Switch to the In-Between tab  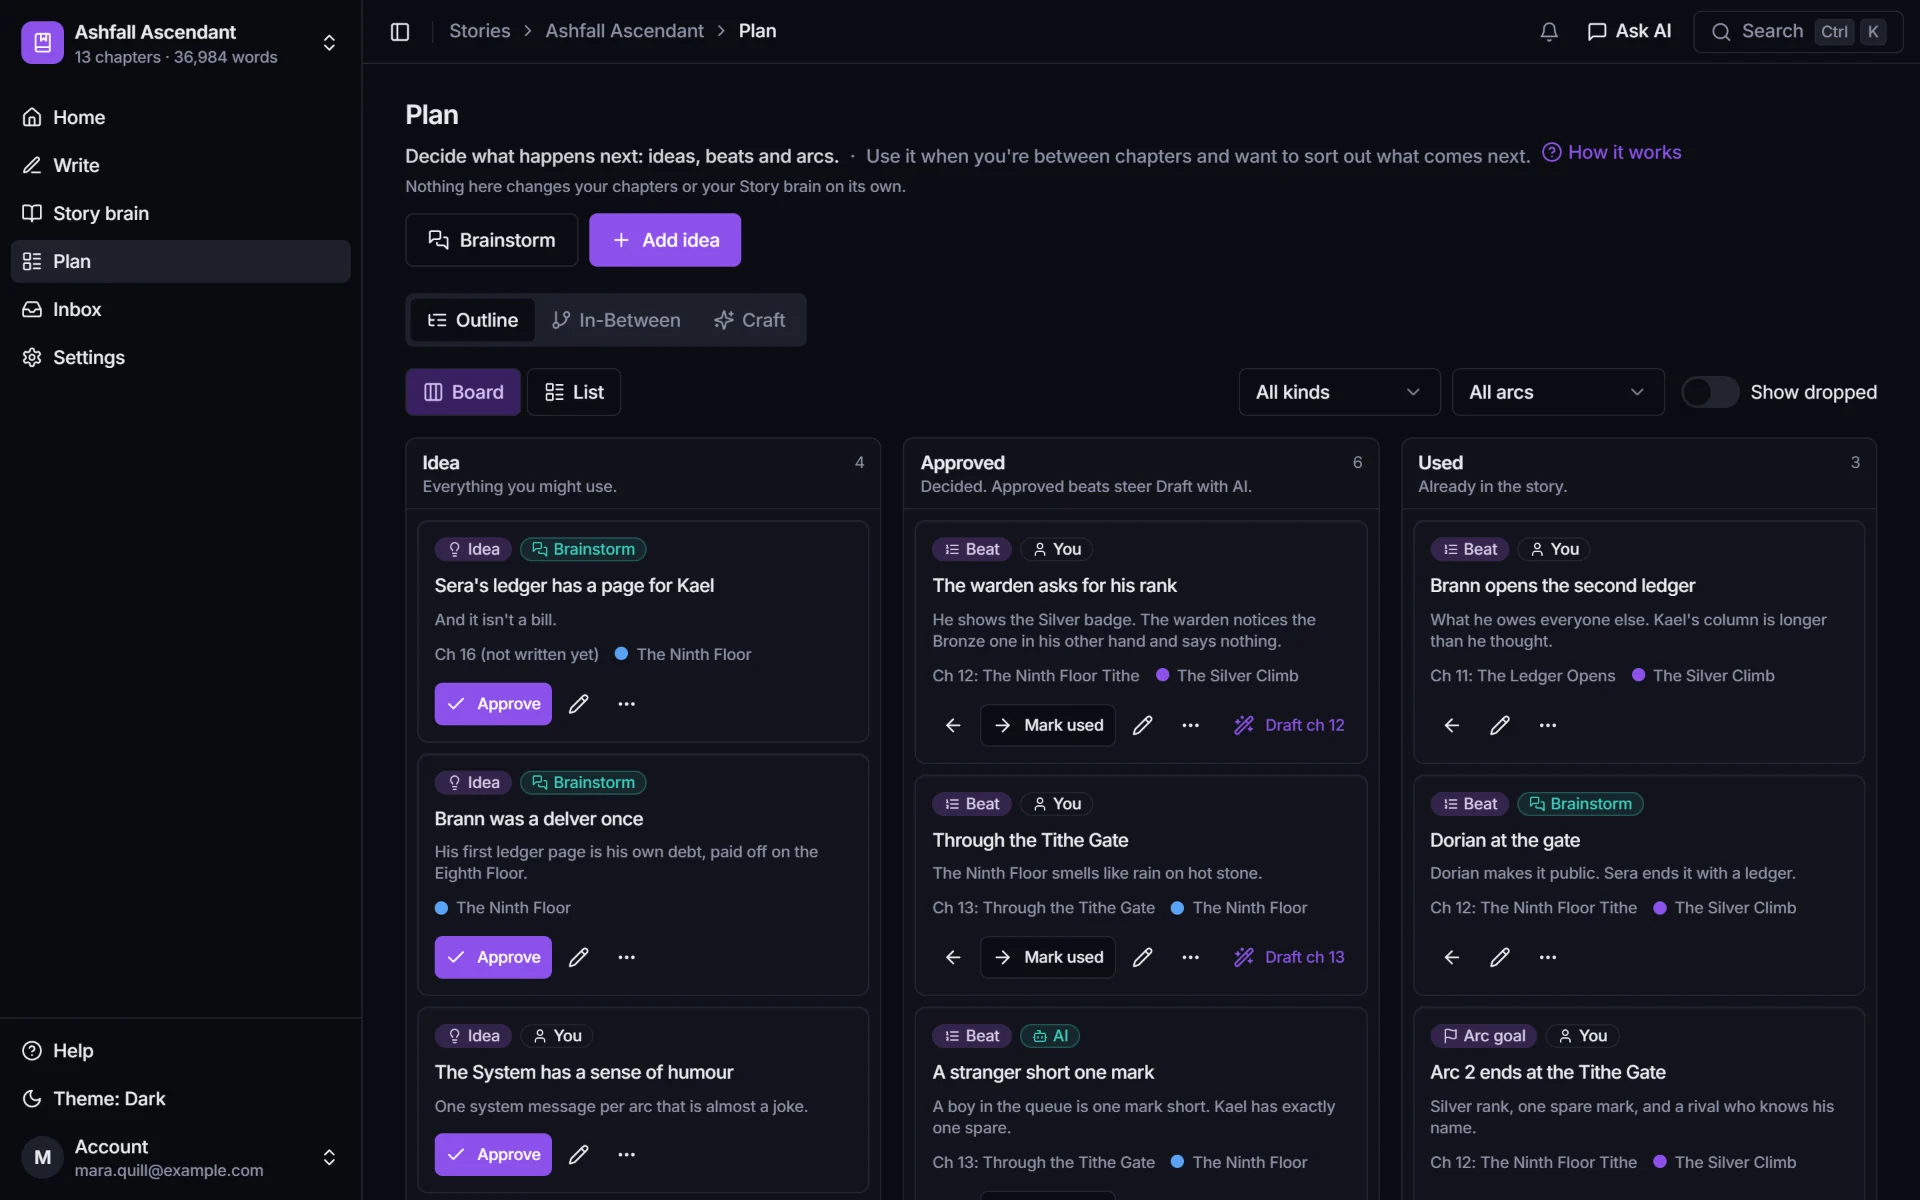[x=616, y=320]
